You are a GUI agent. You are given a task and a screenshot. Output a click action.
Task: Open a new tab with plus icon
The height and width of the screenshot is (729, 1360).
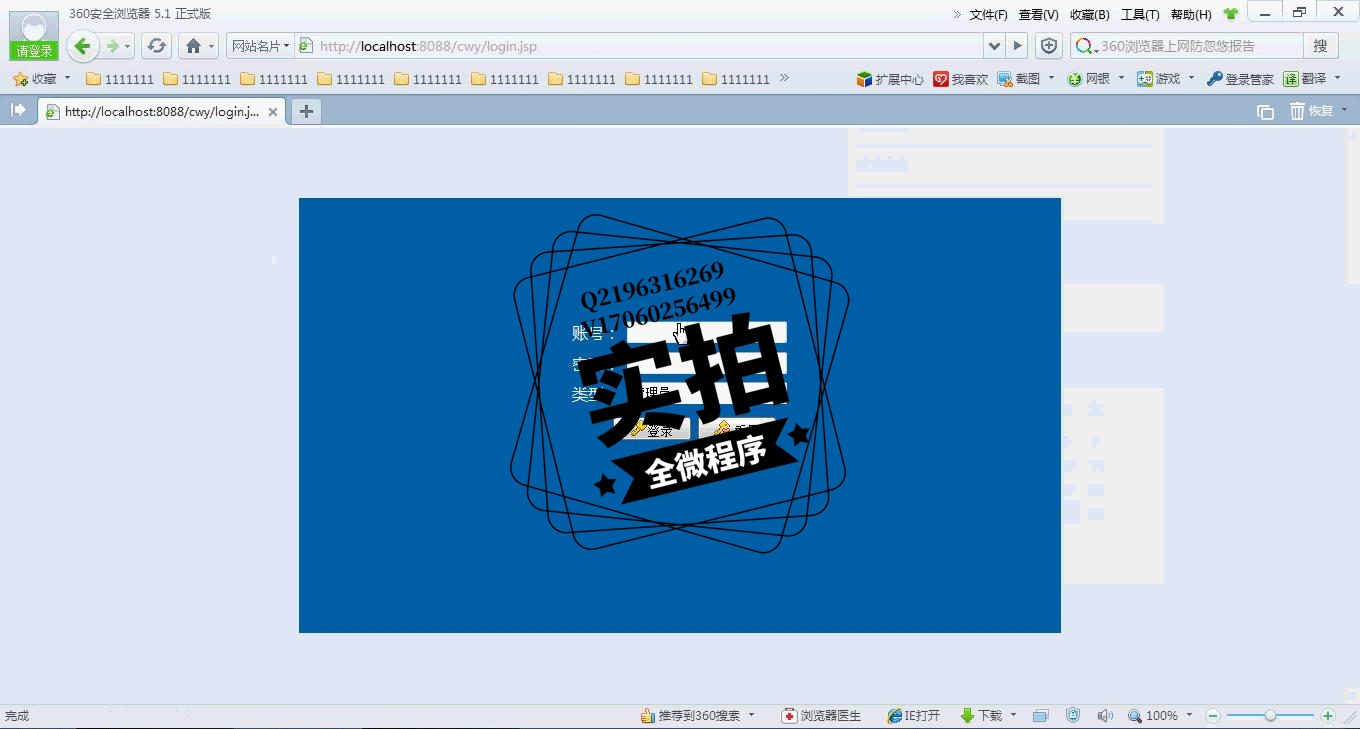click(306, 111)
